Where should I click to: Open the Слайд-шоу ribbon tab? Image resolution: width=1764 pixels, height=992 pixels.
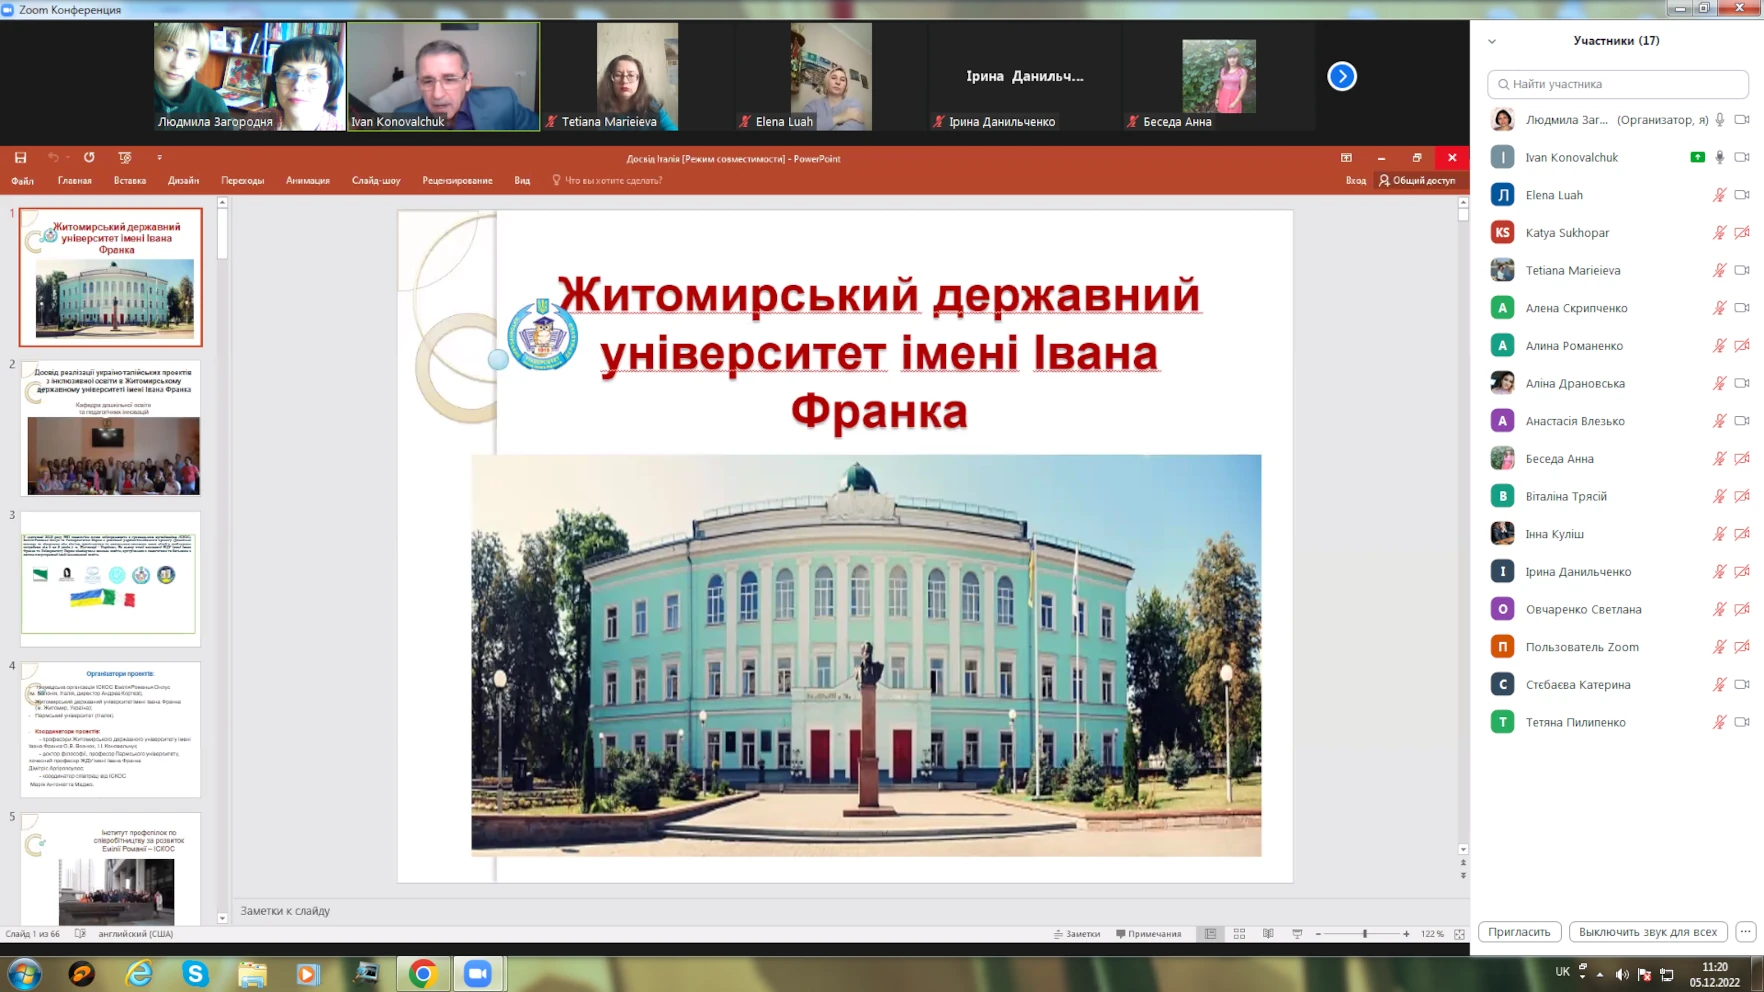point(376,181)
